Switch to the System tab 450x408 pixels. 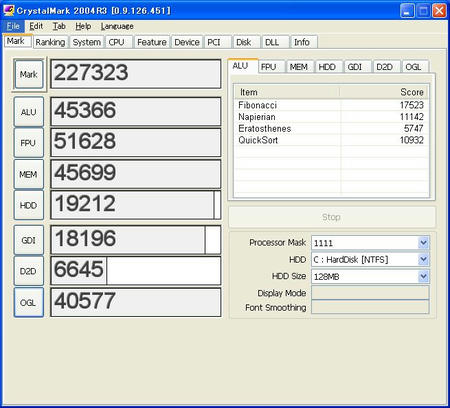pos(87,42)
